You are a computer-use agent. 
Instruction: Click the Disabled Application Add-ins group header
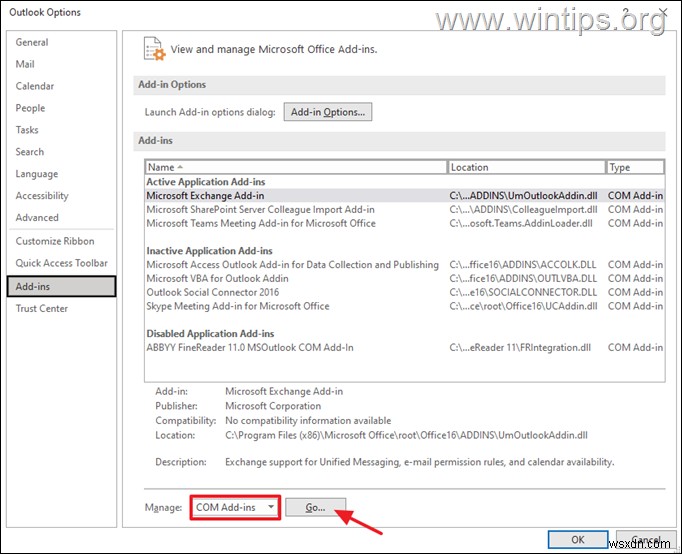point(210,334)
